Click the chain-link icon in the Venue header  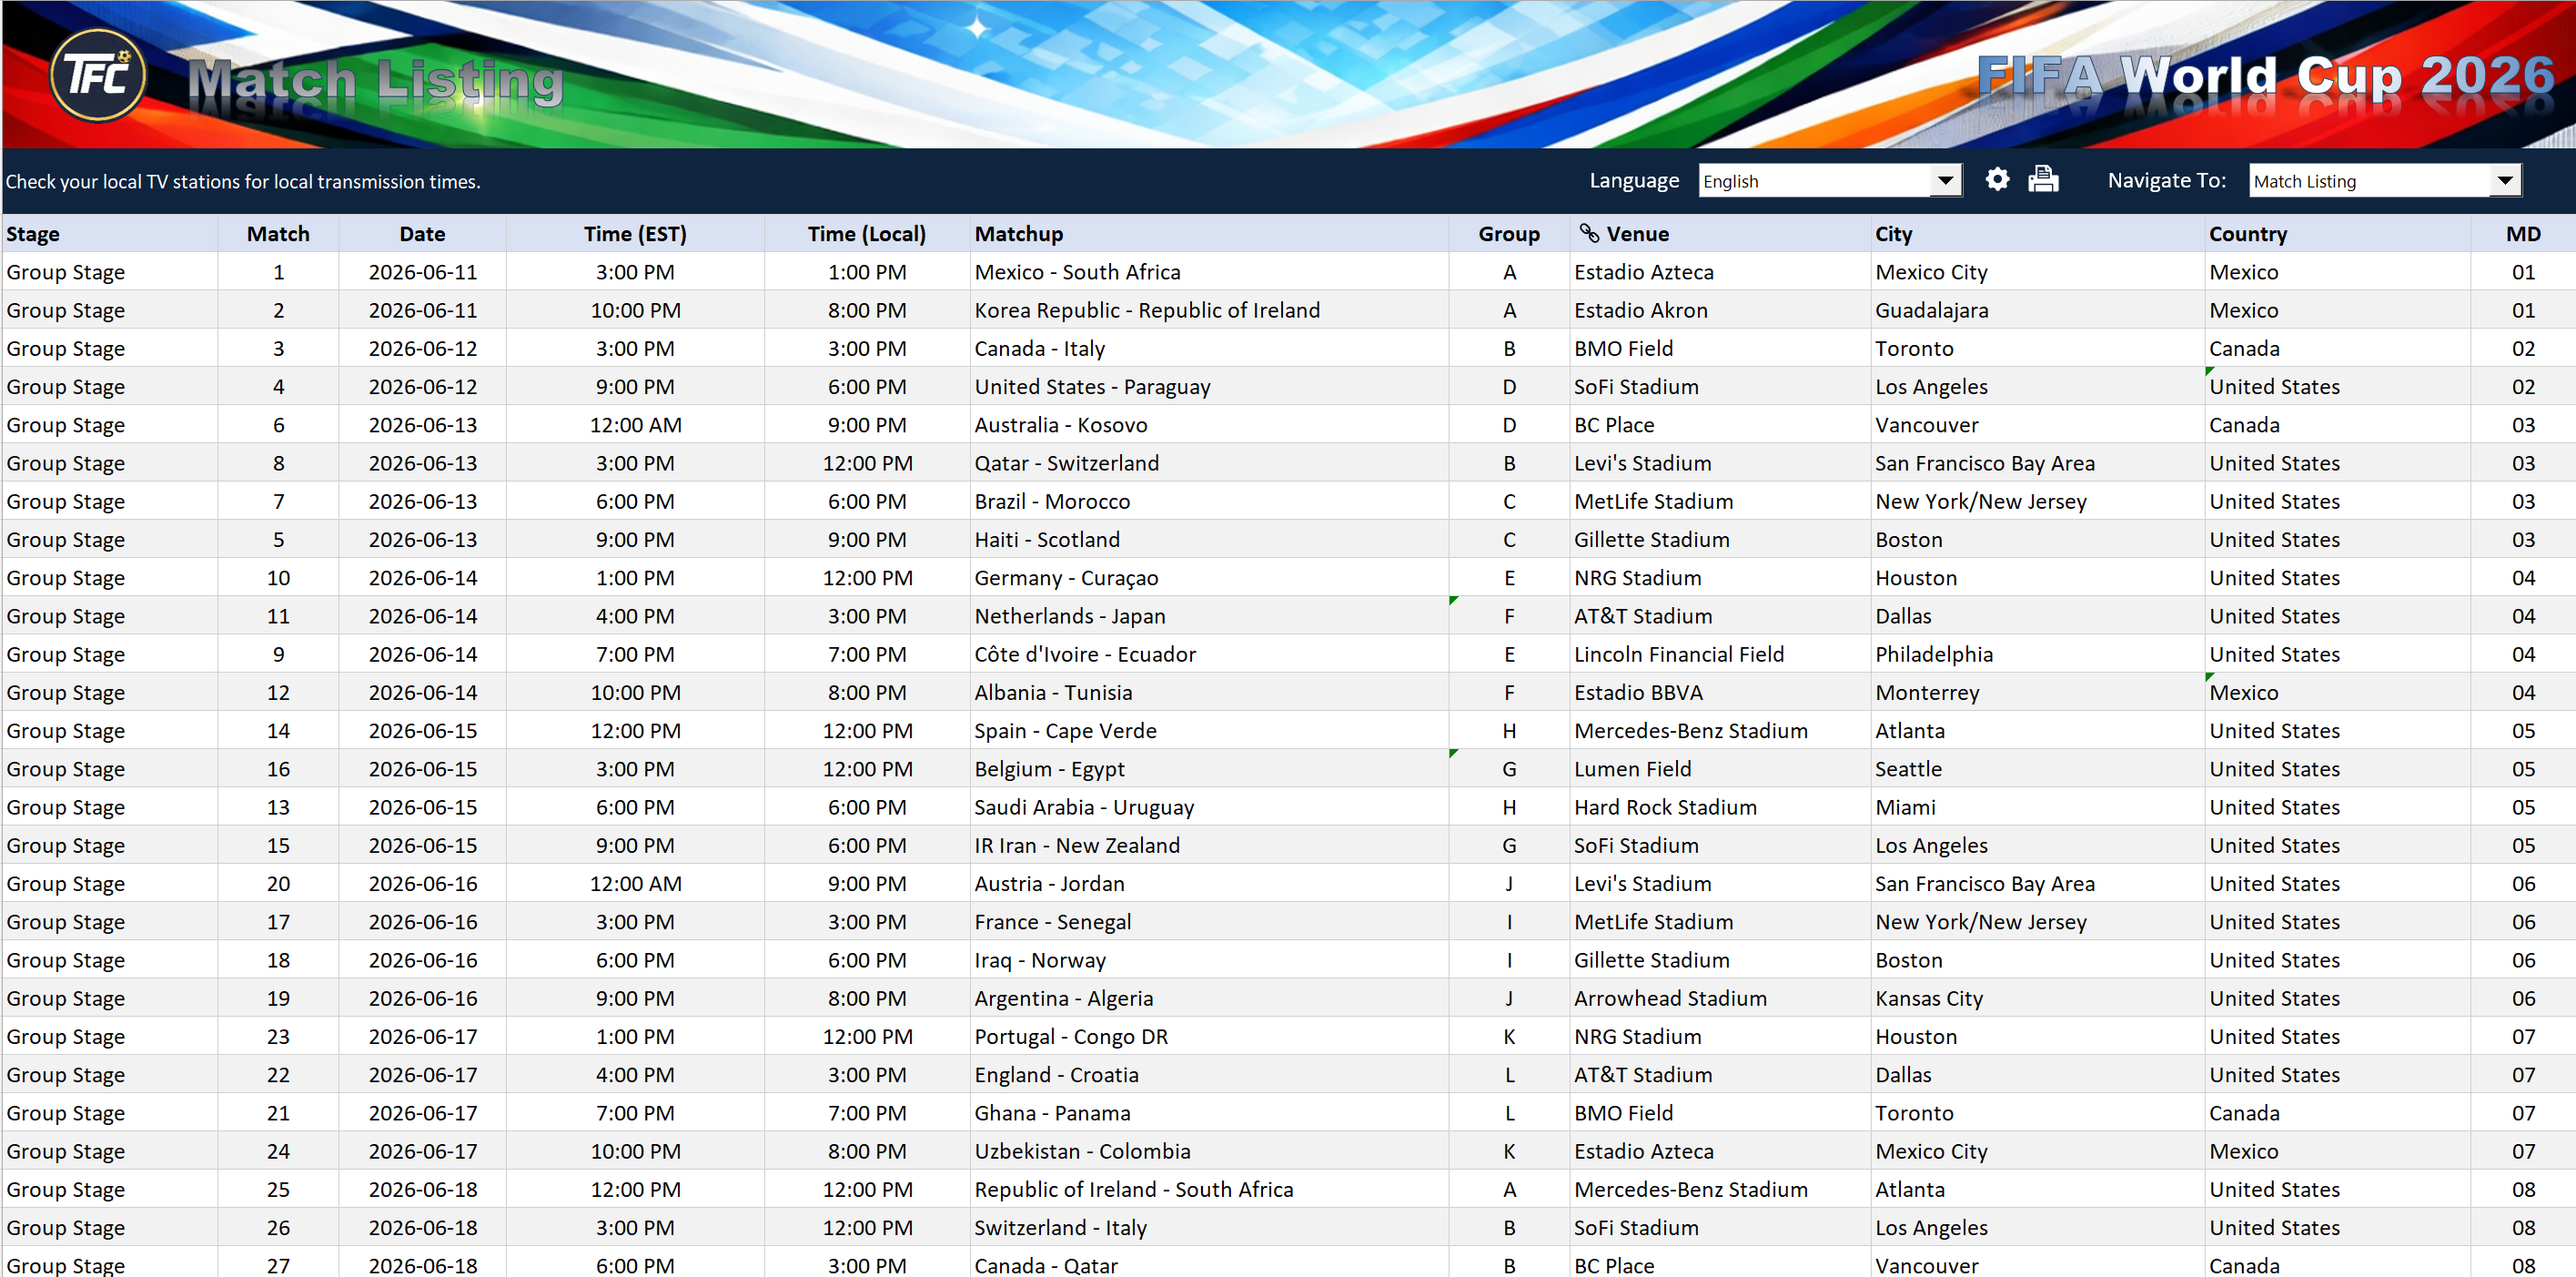click(x=1590, y=233)
